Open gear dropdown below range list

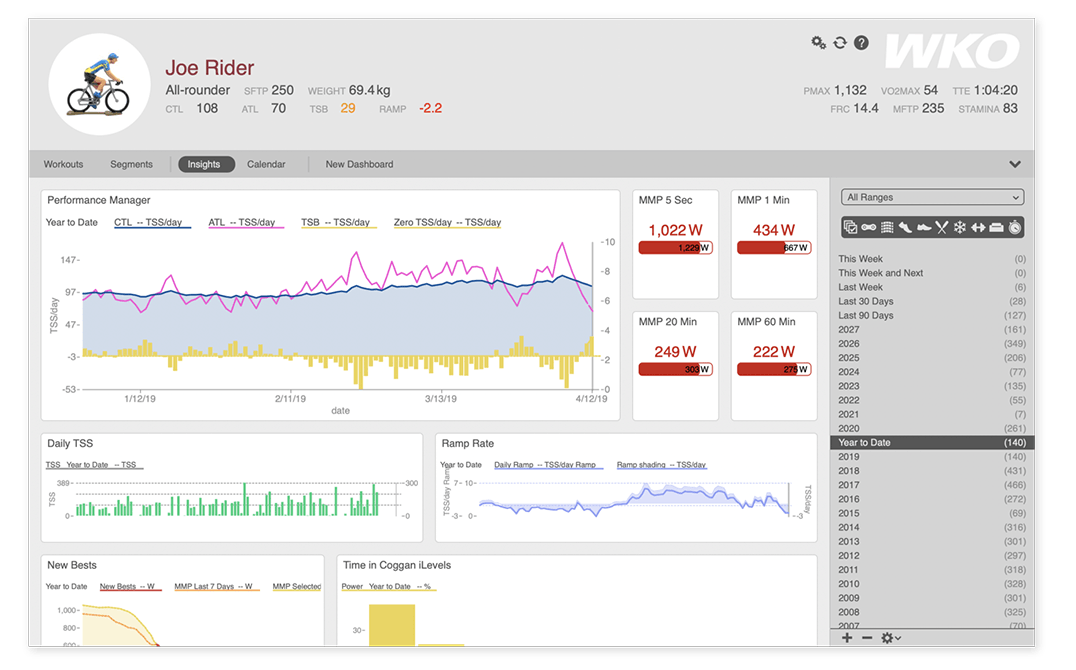click(x=891, y=638)
